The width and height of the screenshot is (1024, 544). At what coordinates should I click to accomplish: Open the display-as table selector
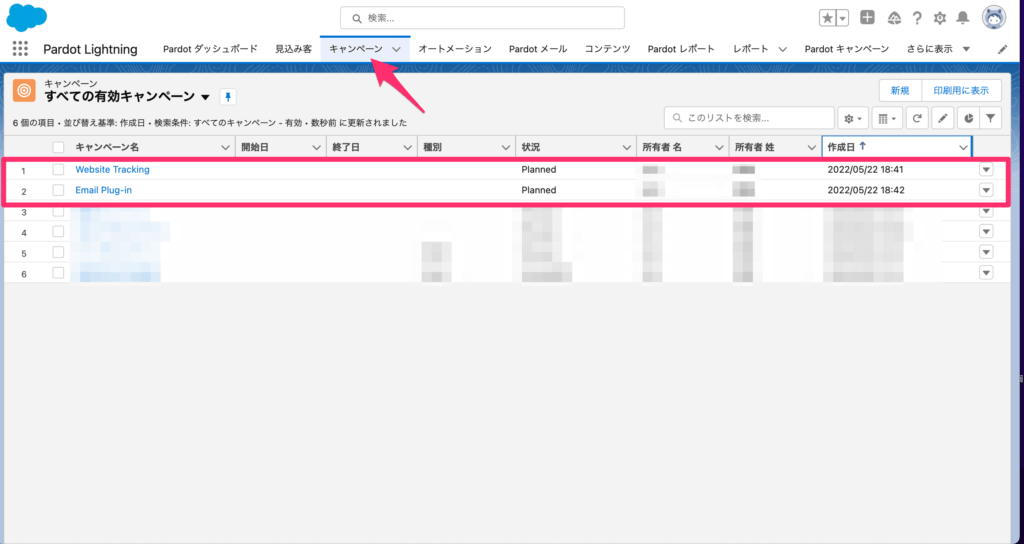pyautogui.click(x=887, y=118)
